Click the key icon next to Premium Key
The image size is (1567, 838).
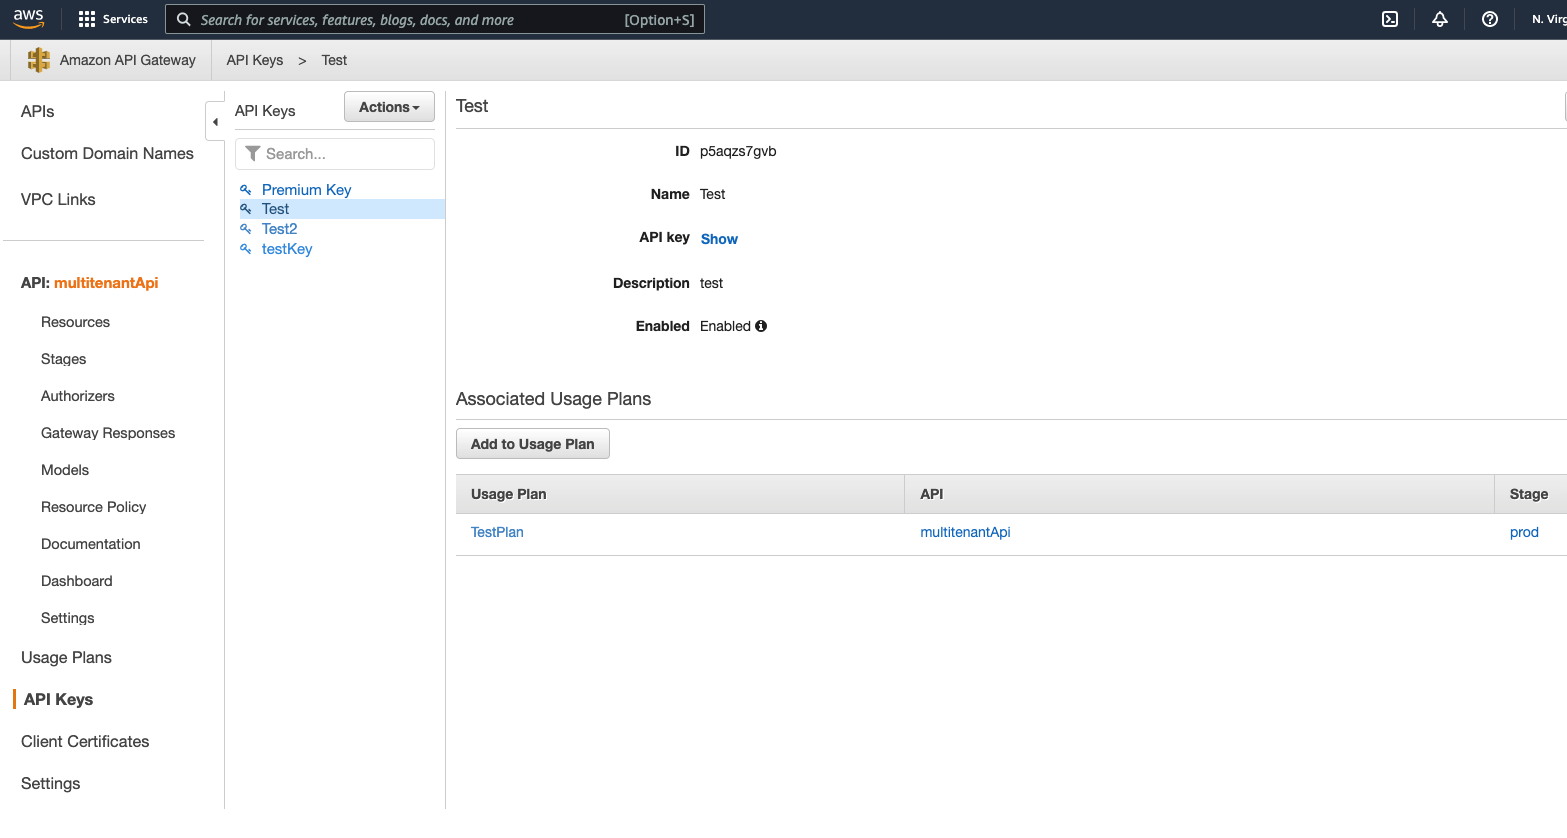(246, 189)
